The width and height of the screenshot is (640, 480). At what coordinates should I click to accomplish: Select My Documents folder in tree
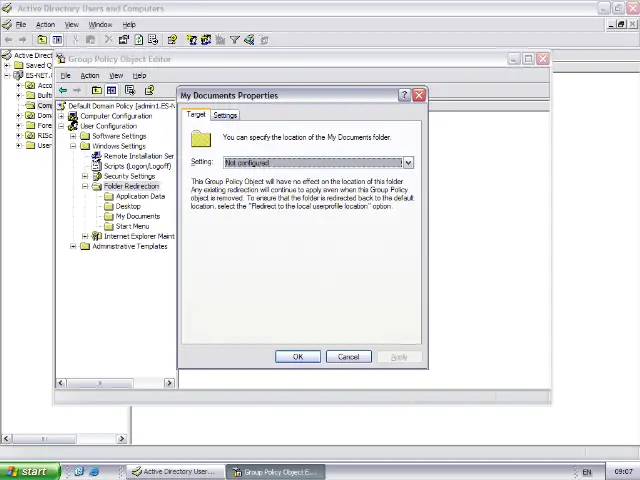(138, 216)
